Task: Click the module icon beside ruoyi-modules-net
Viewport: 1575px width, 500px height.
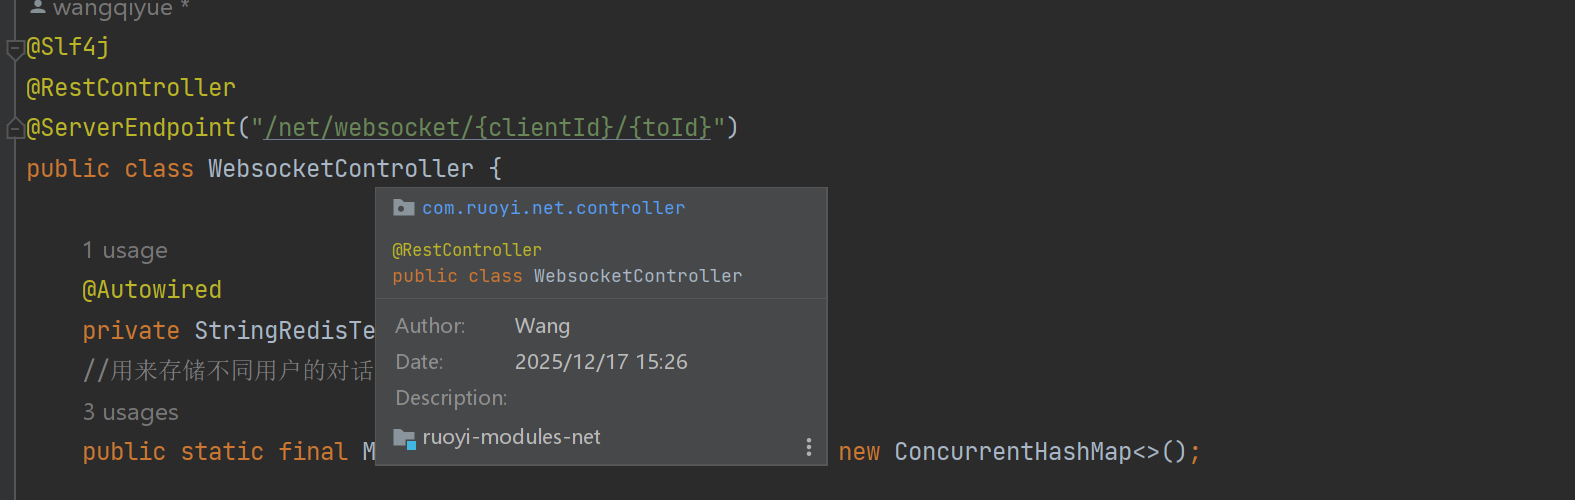Action: (404, 438)
